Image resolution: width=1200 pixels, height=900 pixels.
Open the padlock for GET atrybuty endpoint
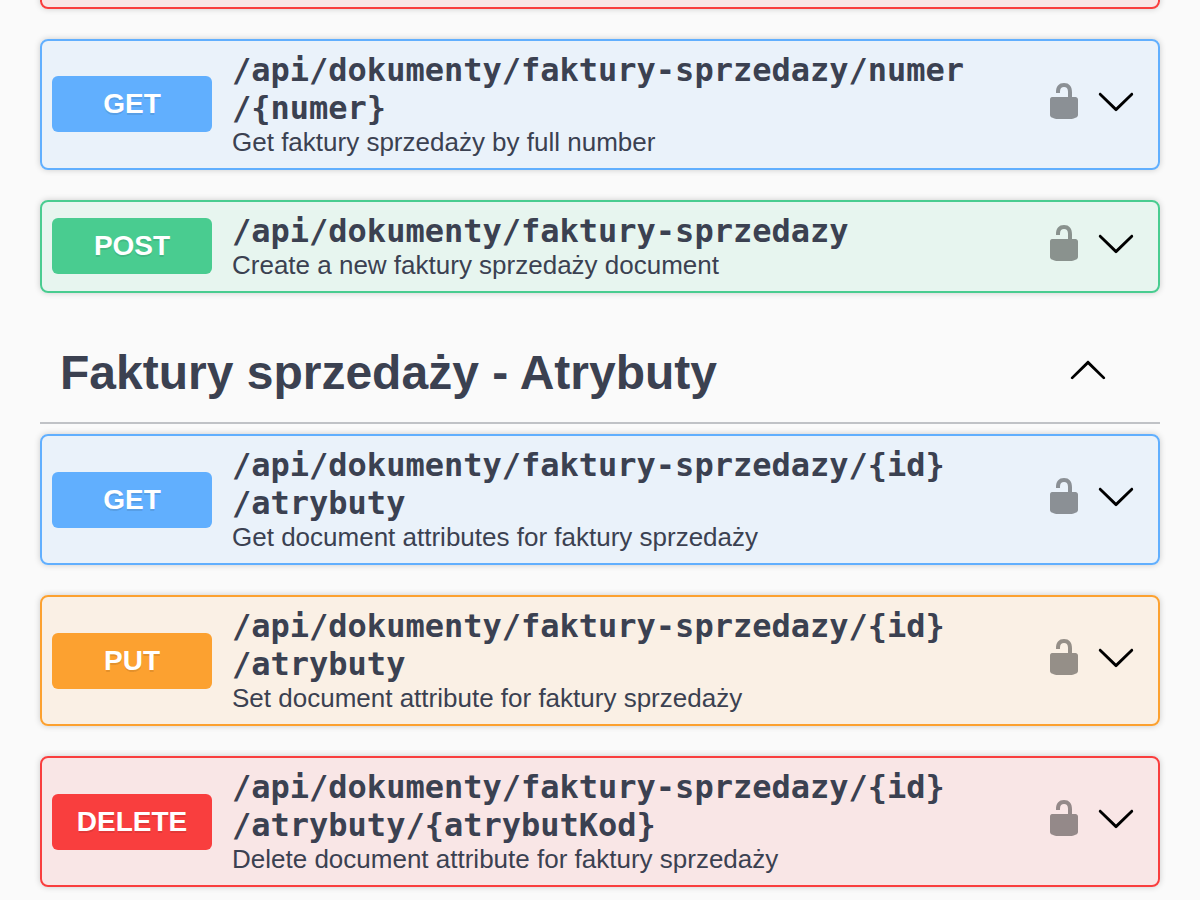click(x=1063, y=497)
